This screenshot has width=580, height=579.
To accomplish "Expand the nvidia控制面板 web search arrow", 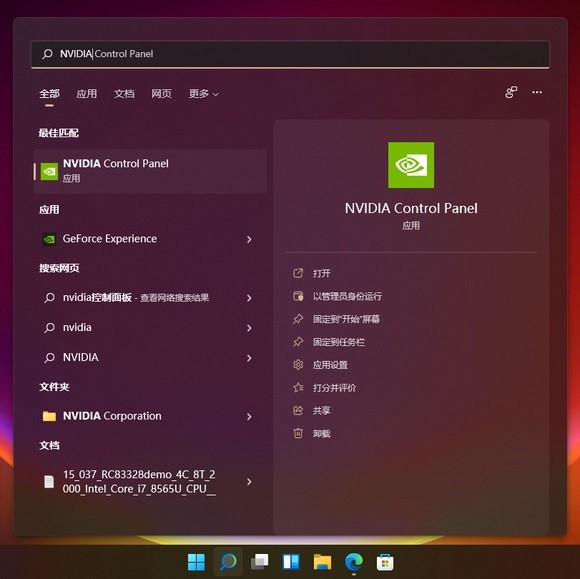I will (x=249, y=298).
